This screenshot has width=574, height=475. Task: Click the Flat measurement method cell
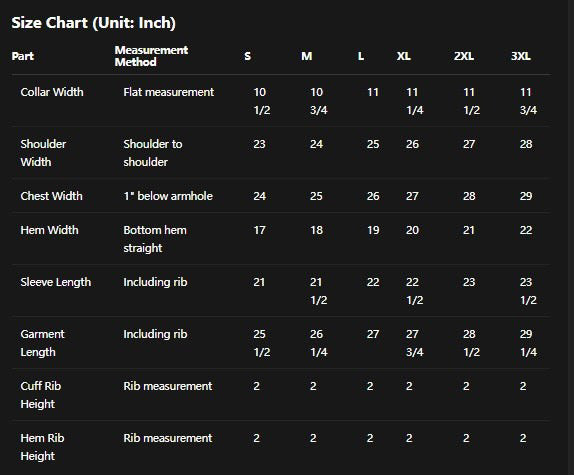click(168, 92)
